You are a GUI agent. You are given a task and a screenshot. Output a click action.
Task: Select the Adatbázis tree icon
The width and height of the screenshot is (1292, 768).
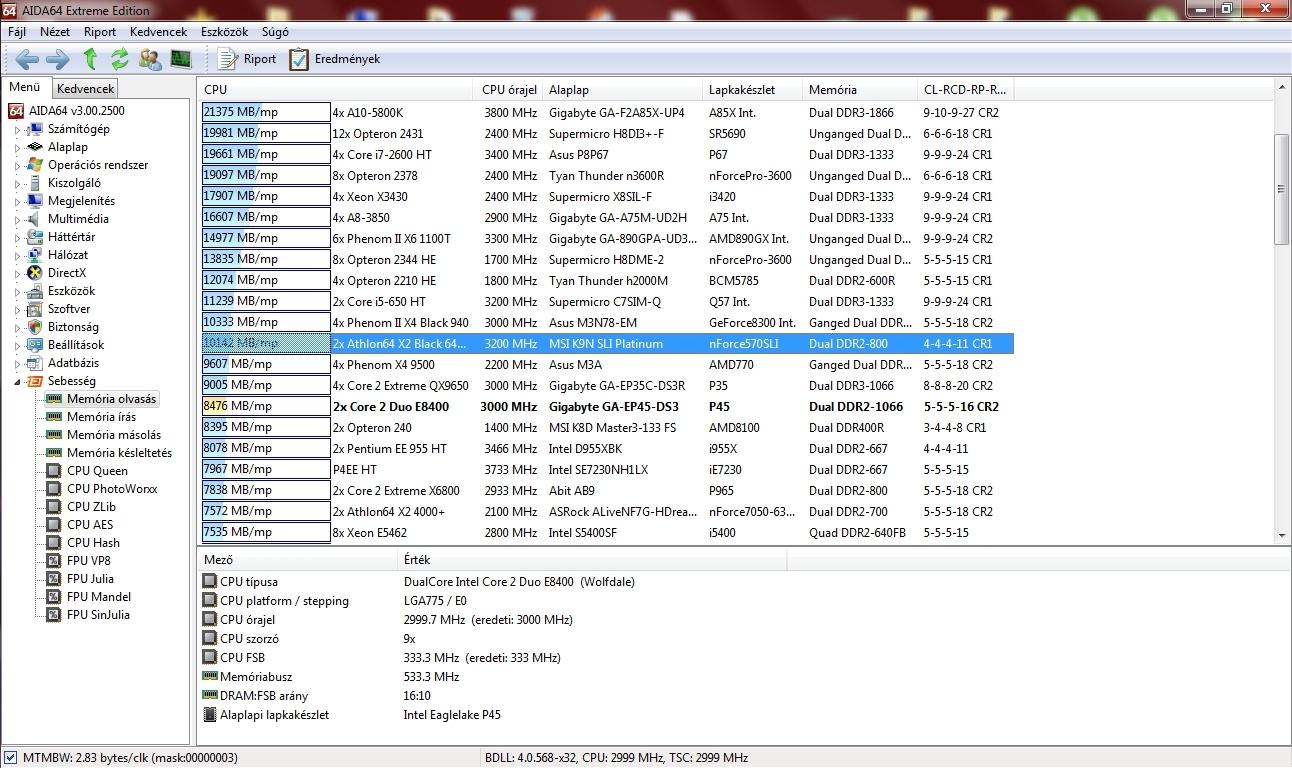(35, 363)
